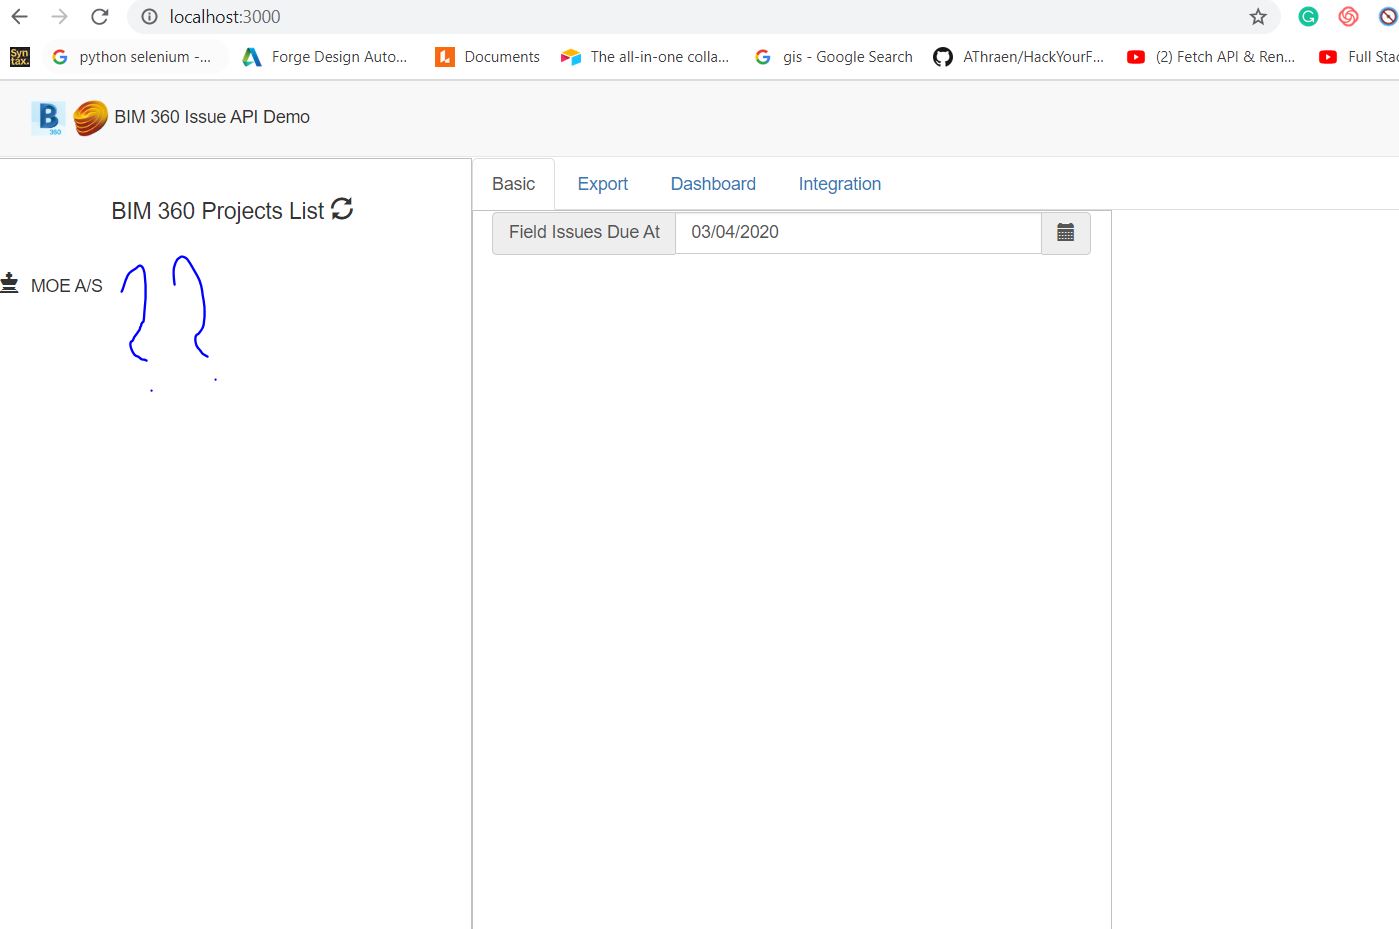Open the gis - Google Search bookmark

(x=833, y=57)
